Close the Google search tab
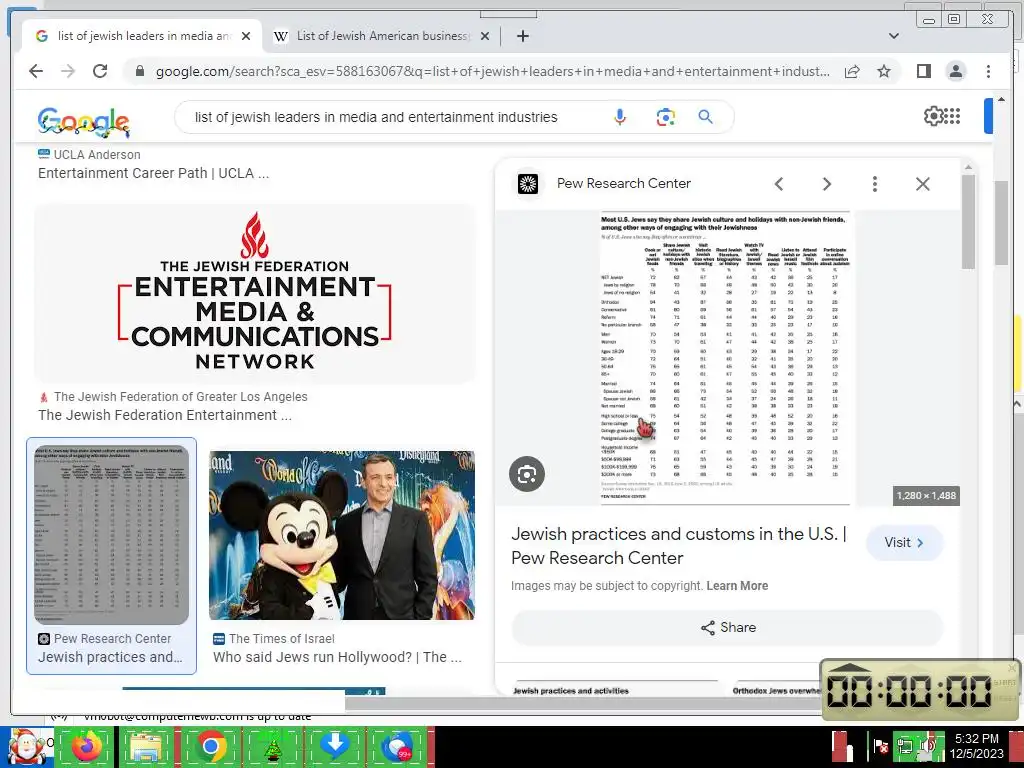The height and width of the screenshot is (768, 1024). [246, 36]
